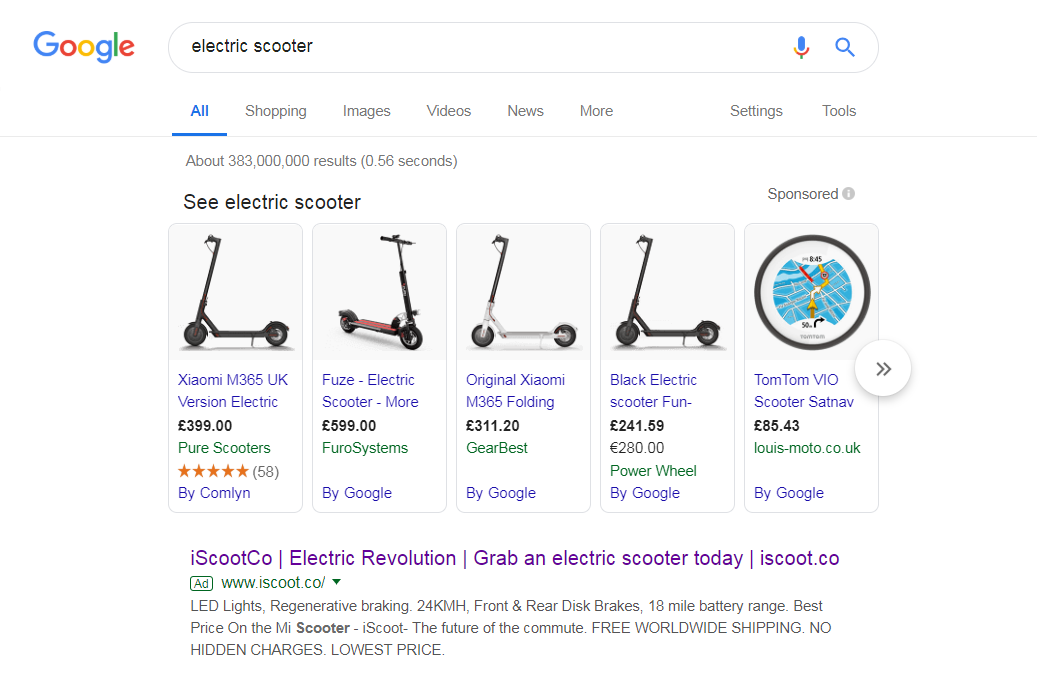The image size is (1037, 689).
Task: Switch to the Shopping tab
Action: 276,111
